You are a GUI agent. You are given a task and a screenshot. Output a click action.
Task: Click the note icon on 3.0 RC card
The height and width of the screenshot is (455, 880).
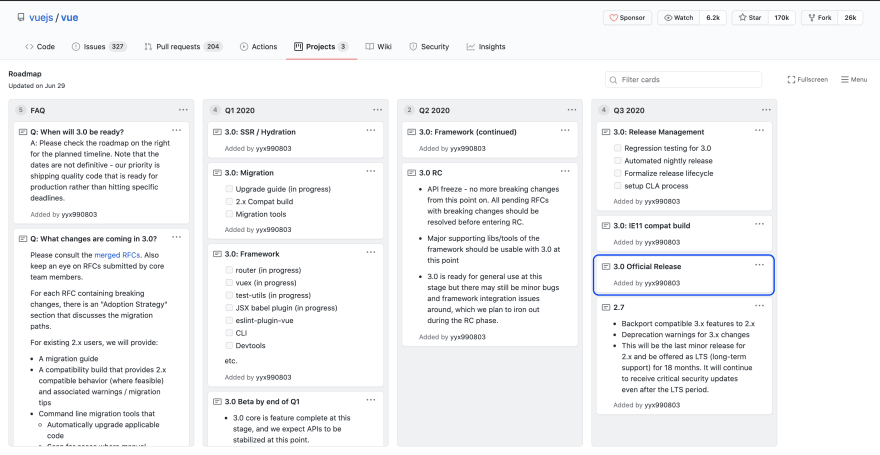(411, 173)
